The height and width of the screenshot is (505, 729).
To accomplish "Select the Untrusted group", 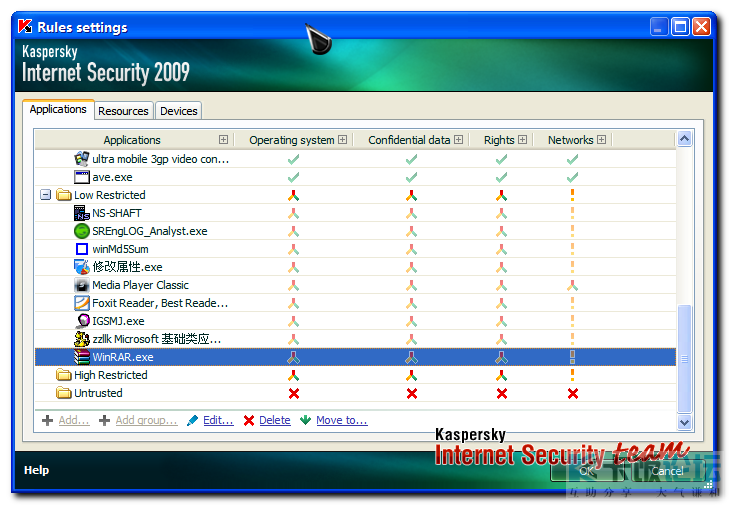I will [x=355, y=393].
